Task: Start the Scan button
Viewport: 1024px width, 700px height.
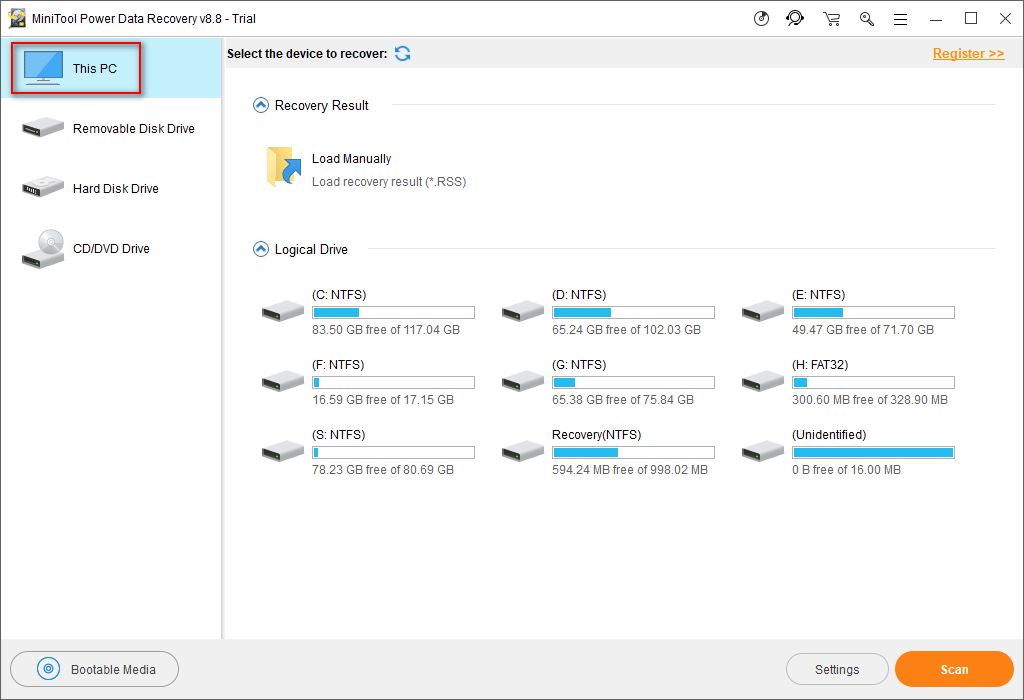Action: tap(954, 669)
